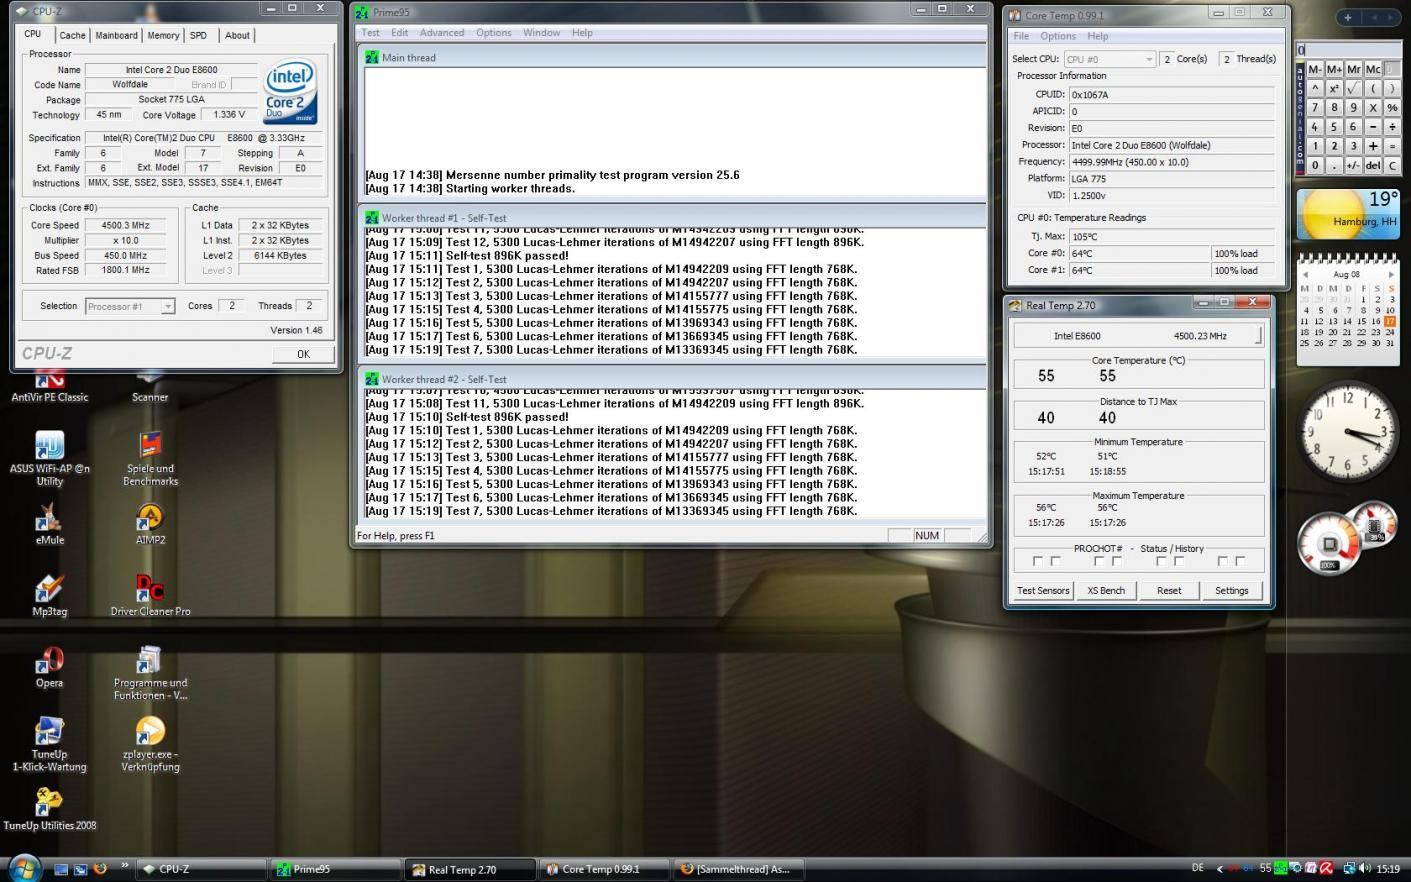Open the zplayer.exe Verknüpfung icon
This screenshot has width=1411, height=882.
pos(150,744)
